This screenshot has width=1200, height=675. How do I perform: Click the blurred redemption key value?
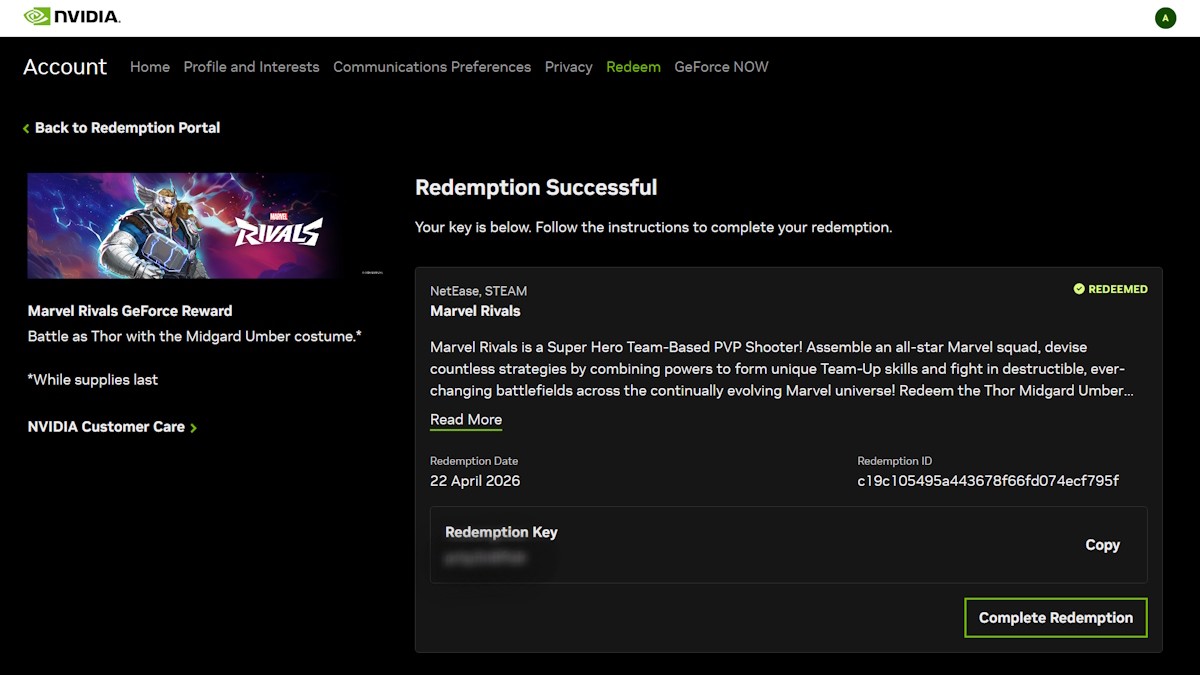click(485, 557)
